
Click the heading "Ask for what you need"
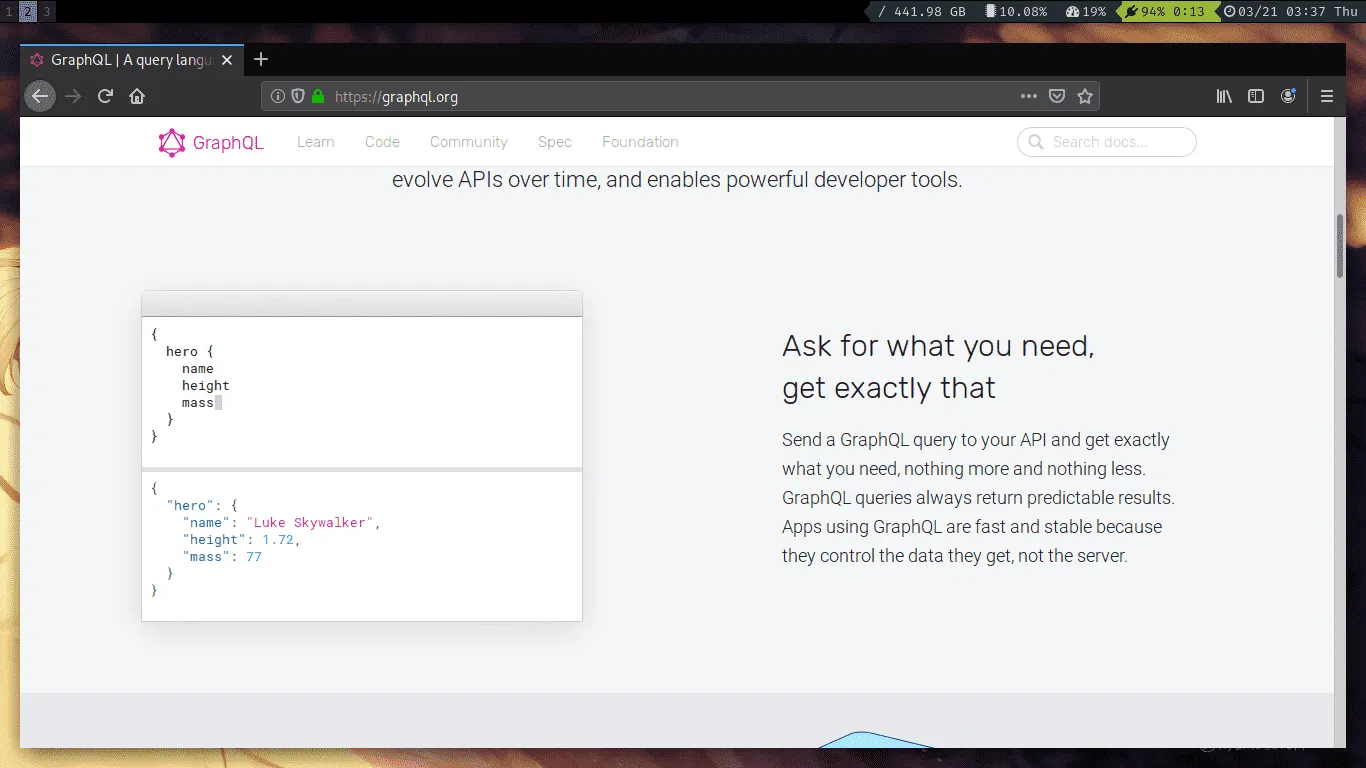[938, 346]
